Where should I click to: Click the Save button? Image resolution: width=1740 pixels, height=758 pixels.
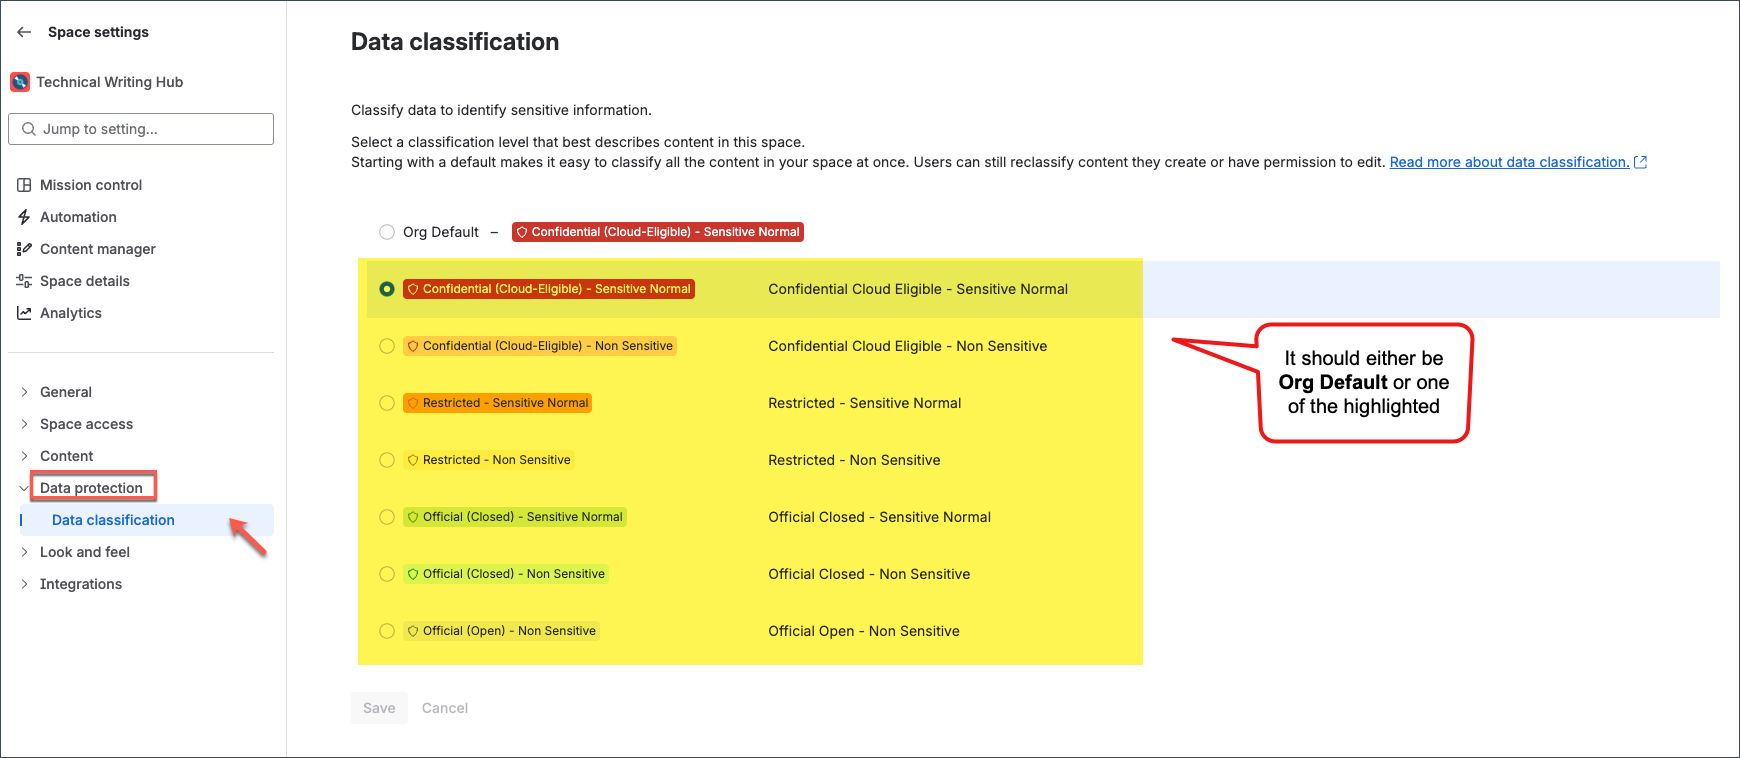379,708
